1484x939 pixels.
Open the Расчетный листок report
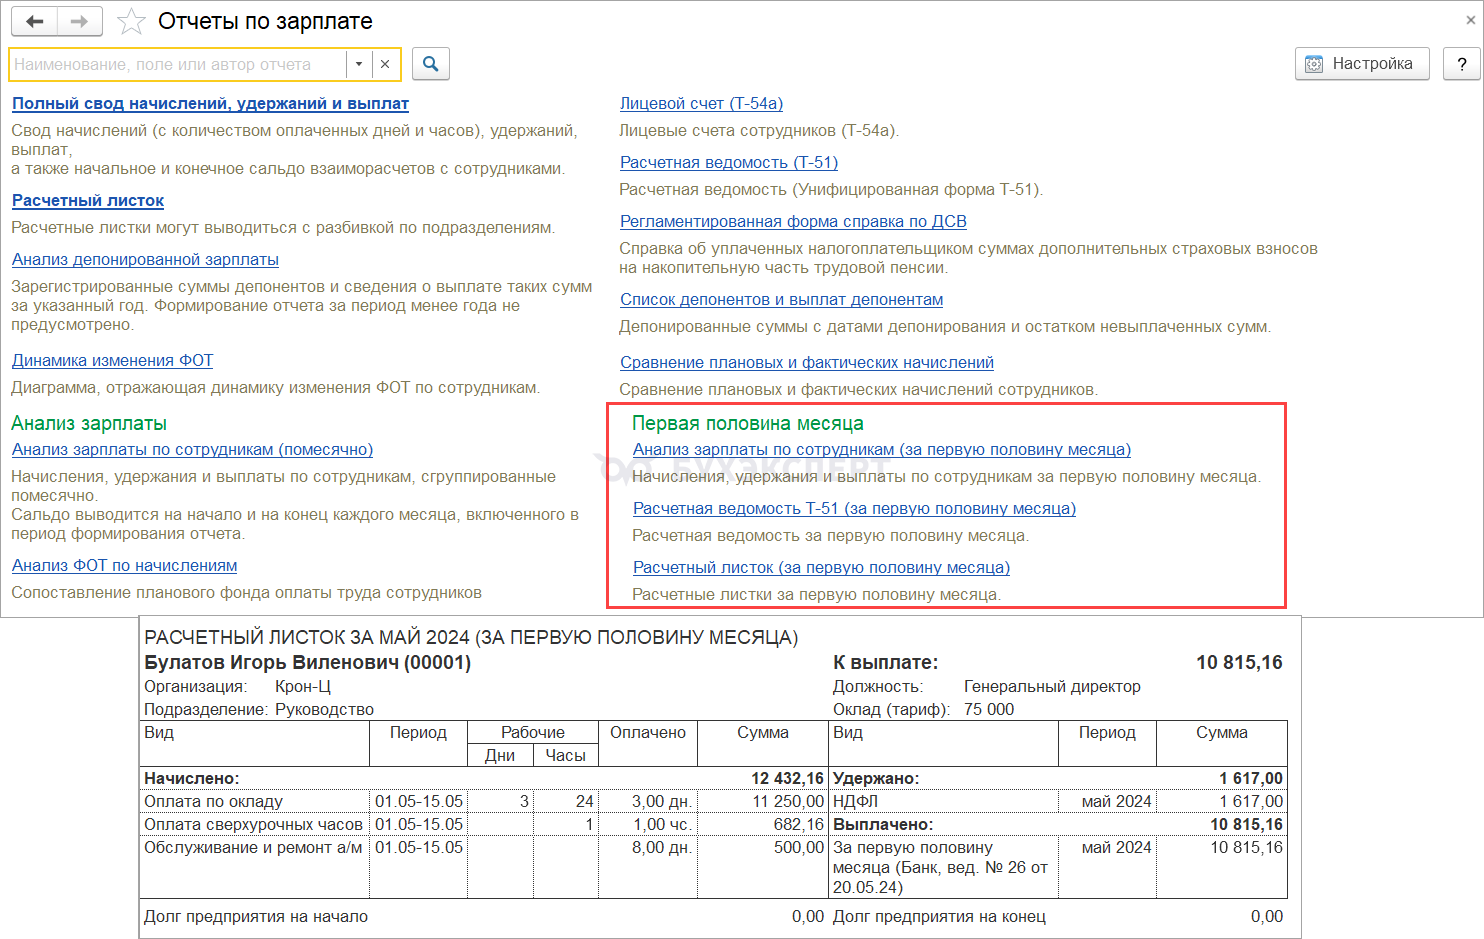tap(88, 200)
